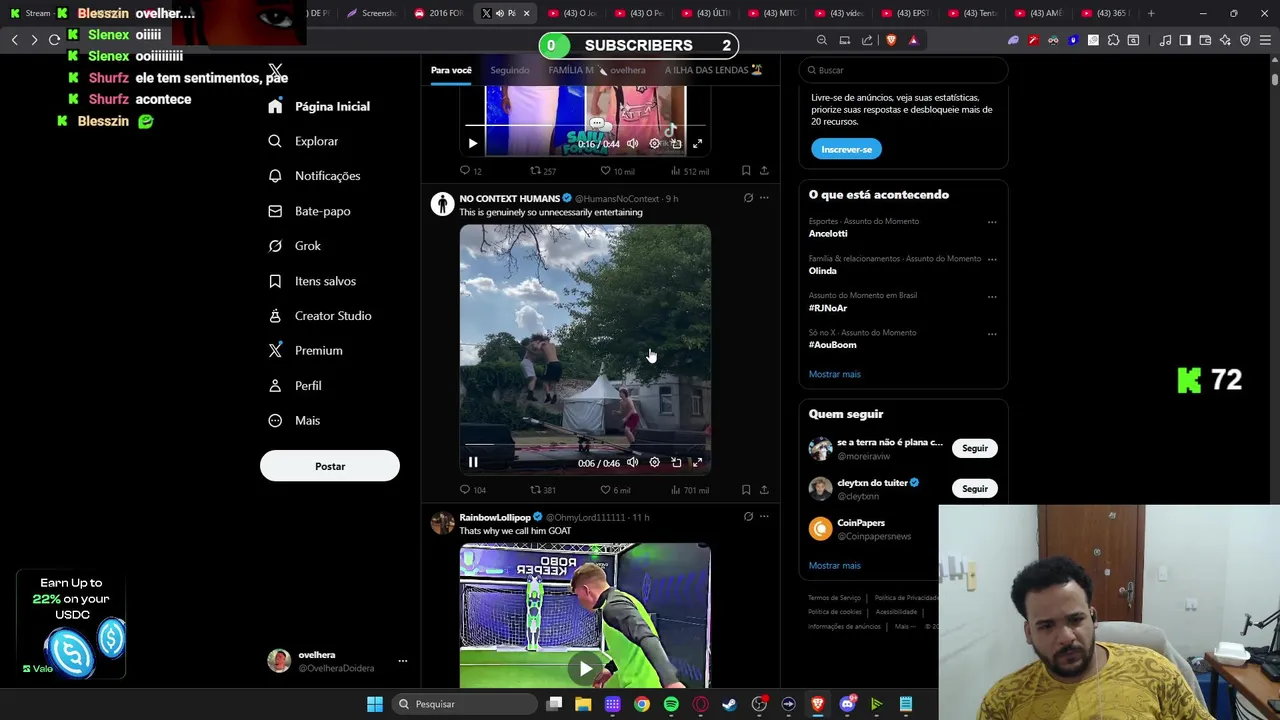1280x720 pixels.
Task: Open more options for #RJNoAr trend
Action: point(992,296)
